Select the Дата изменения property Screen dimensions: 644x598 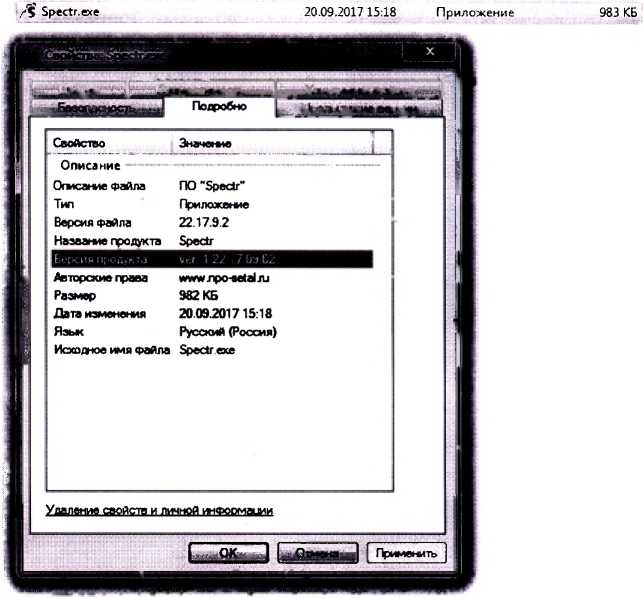point(100,314)
